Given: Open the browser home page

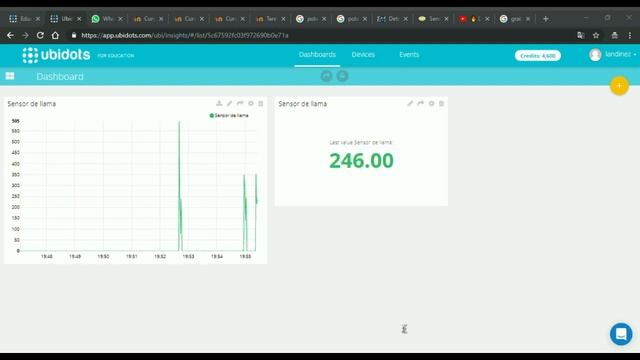Looking at the screenshot, I should (55, 36).
